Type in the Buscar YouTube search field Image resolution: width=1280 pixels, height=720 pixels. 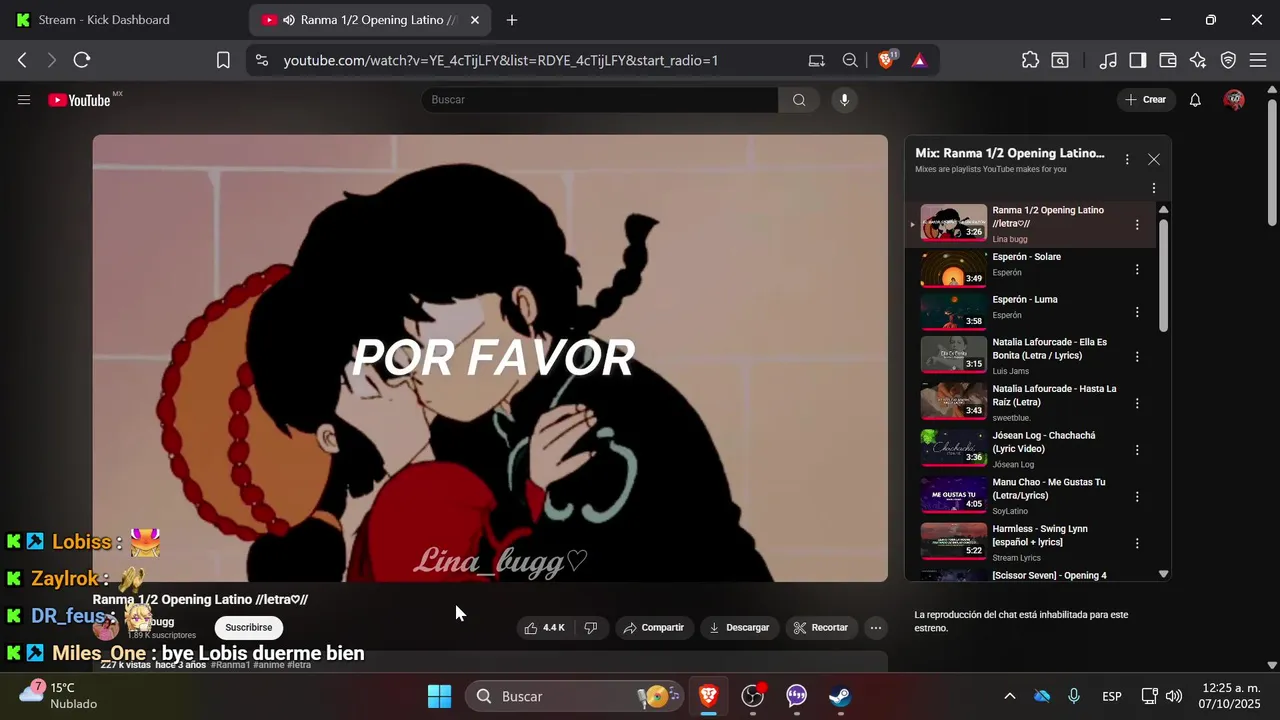[600, 100]
